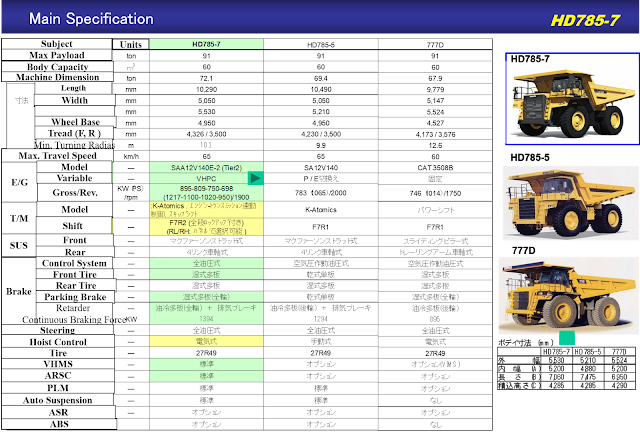Viewport: 640px width, 436px height.
Task: Click the PLM row label
Action: 58,387
